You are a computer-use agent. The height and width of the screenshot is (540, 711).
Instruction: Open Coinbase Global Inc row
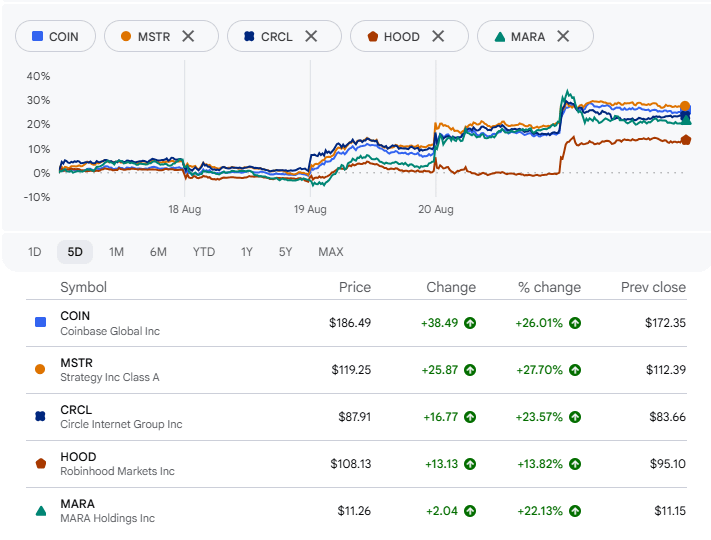click(356, 323)
